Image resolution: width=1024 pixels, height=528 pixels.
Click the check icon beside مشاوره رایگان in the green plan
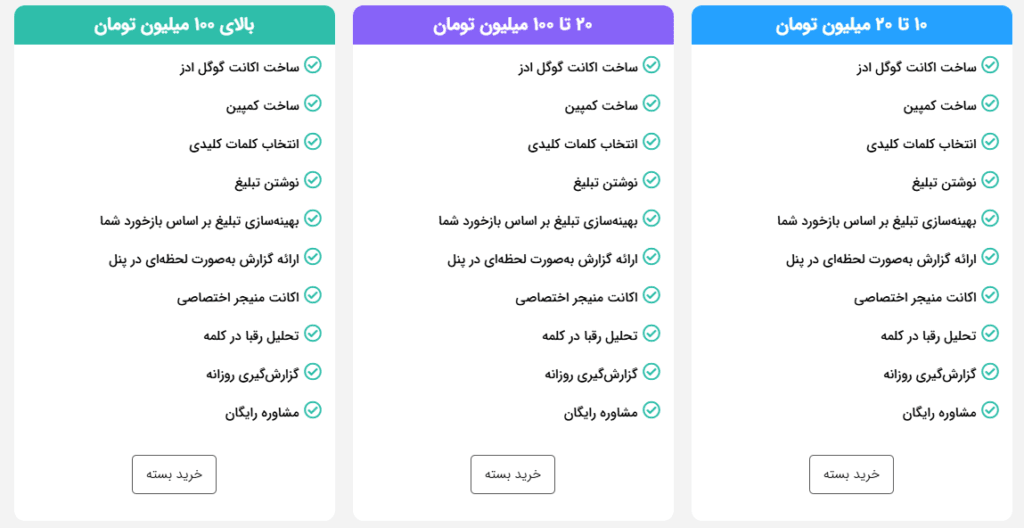pyautogui.click(x=313, y=410)
